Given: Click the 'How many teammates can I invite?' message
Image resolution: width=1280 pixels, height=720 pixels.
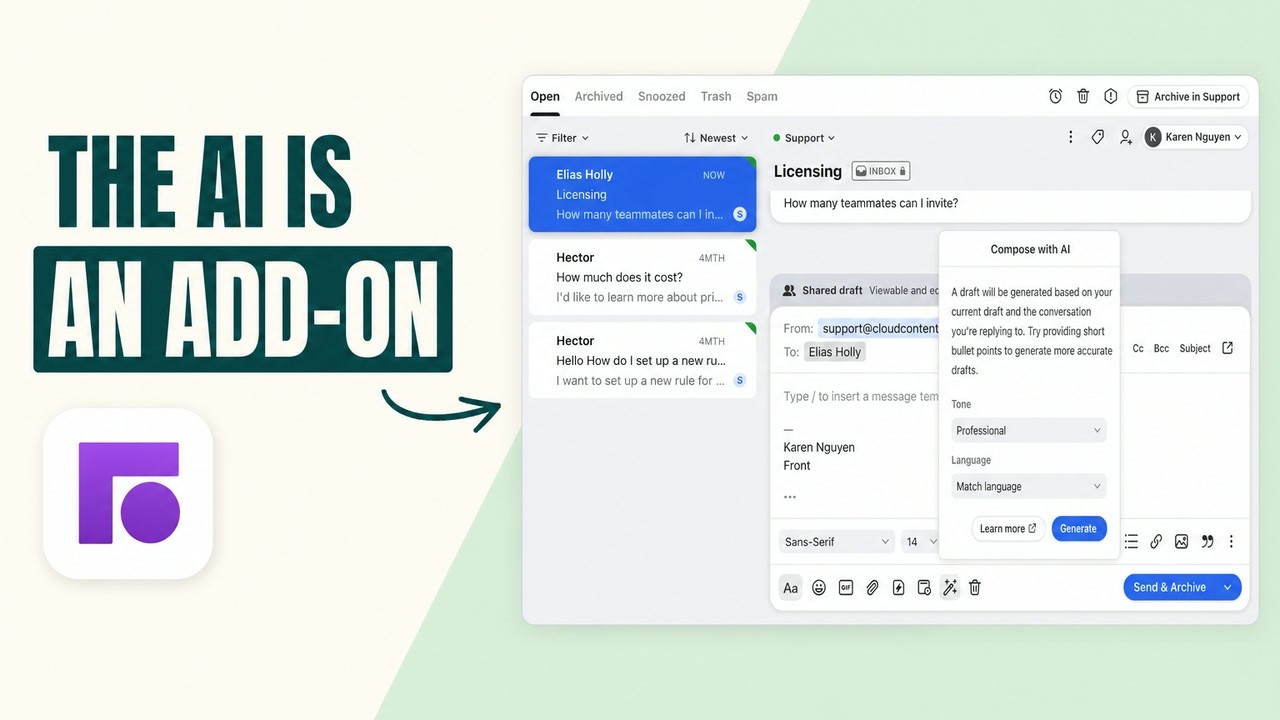Looking at the screenshot, I should 871,203.
